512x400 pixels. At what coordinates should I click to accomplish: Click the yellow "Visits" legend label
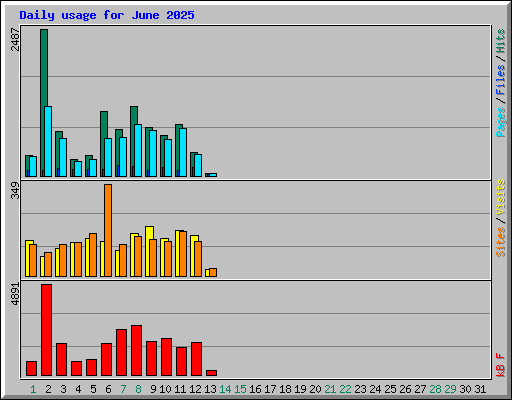tap(500, 197)
